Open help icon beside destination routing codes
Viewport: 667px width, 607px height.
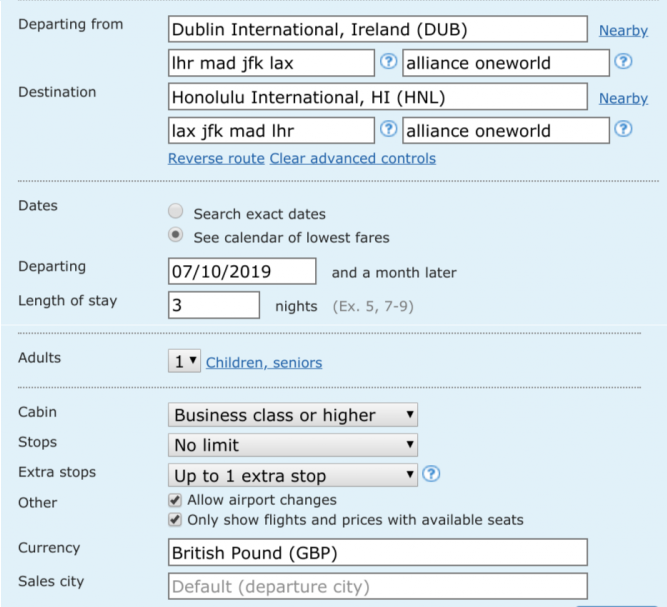388,129
